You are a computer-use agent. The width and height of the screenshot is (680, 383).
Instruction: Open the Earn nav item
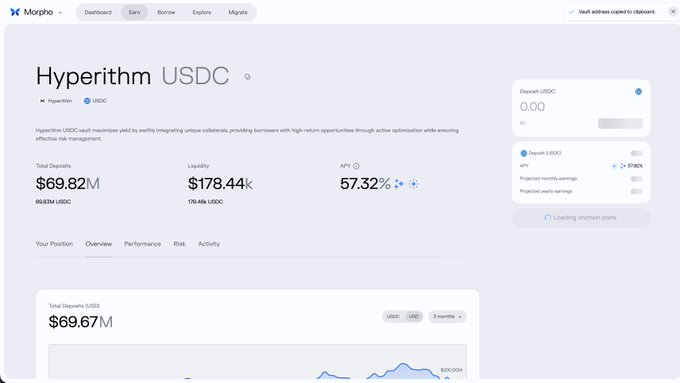pos(134,12)
